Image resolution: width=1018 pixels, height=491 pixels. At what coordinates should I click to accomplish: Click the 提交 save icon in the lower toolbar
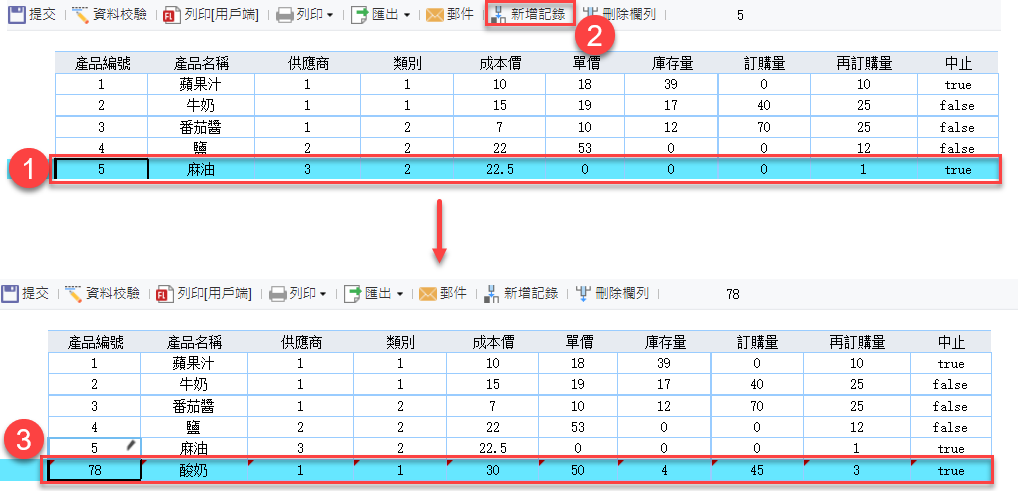[x=9, y=294]
